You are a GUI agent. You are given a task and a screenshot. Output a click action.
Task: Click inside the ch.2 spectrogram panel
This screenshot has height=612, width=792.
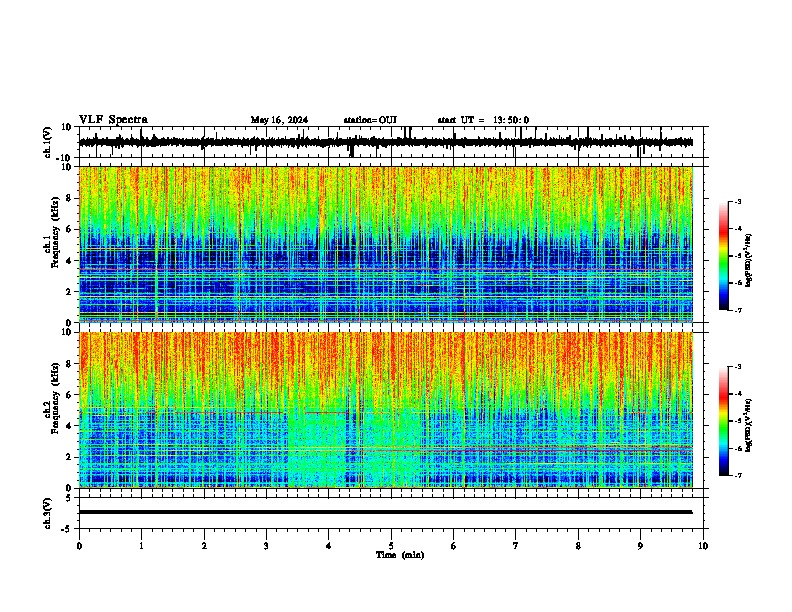(386, 410)
